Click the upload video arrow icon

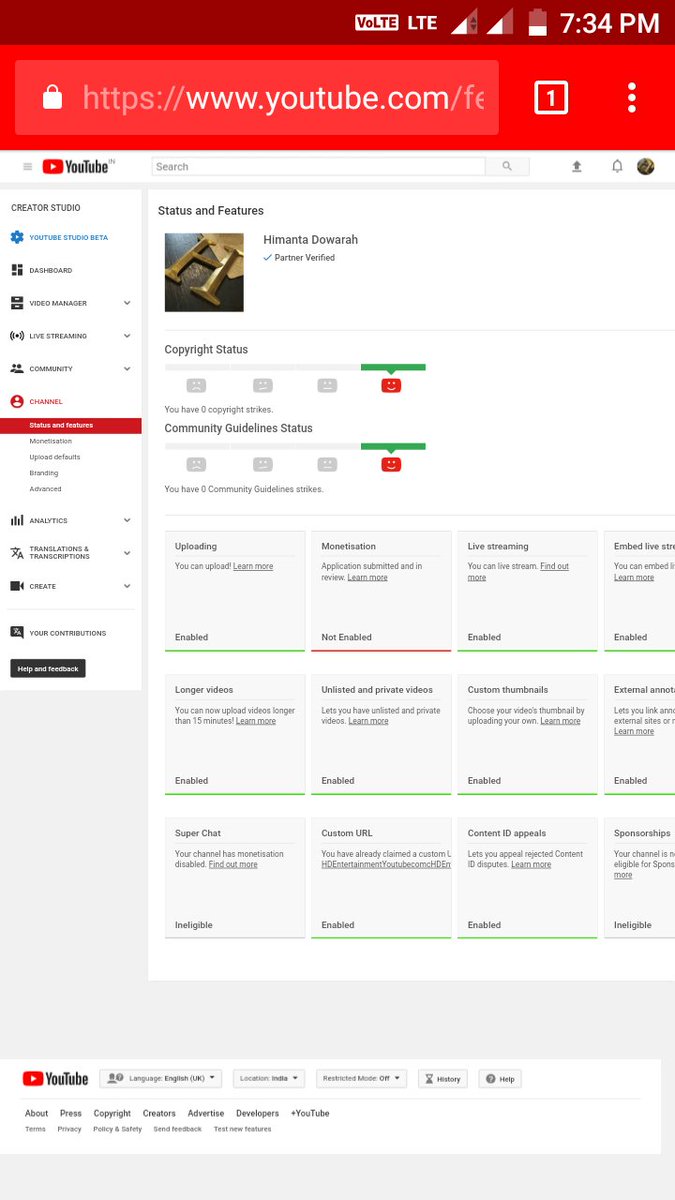pos(577,167)
